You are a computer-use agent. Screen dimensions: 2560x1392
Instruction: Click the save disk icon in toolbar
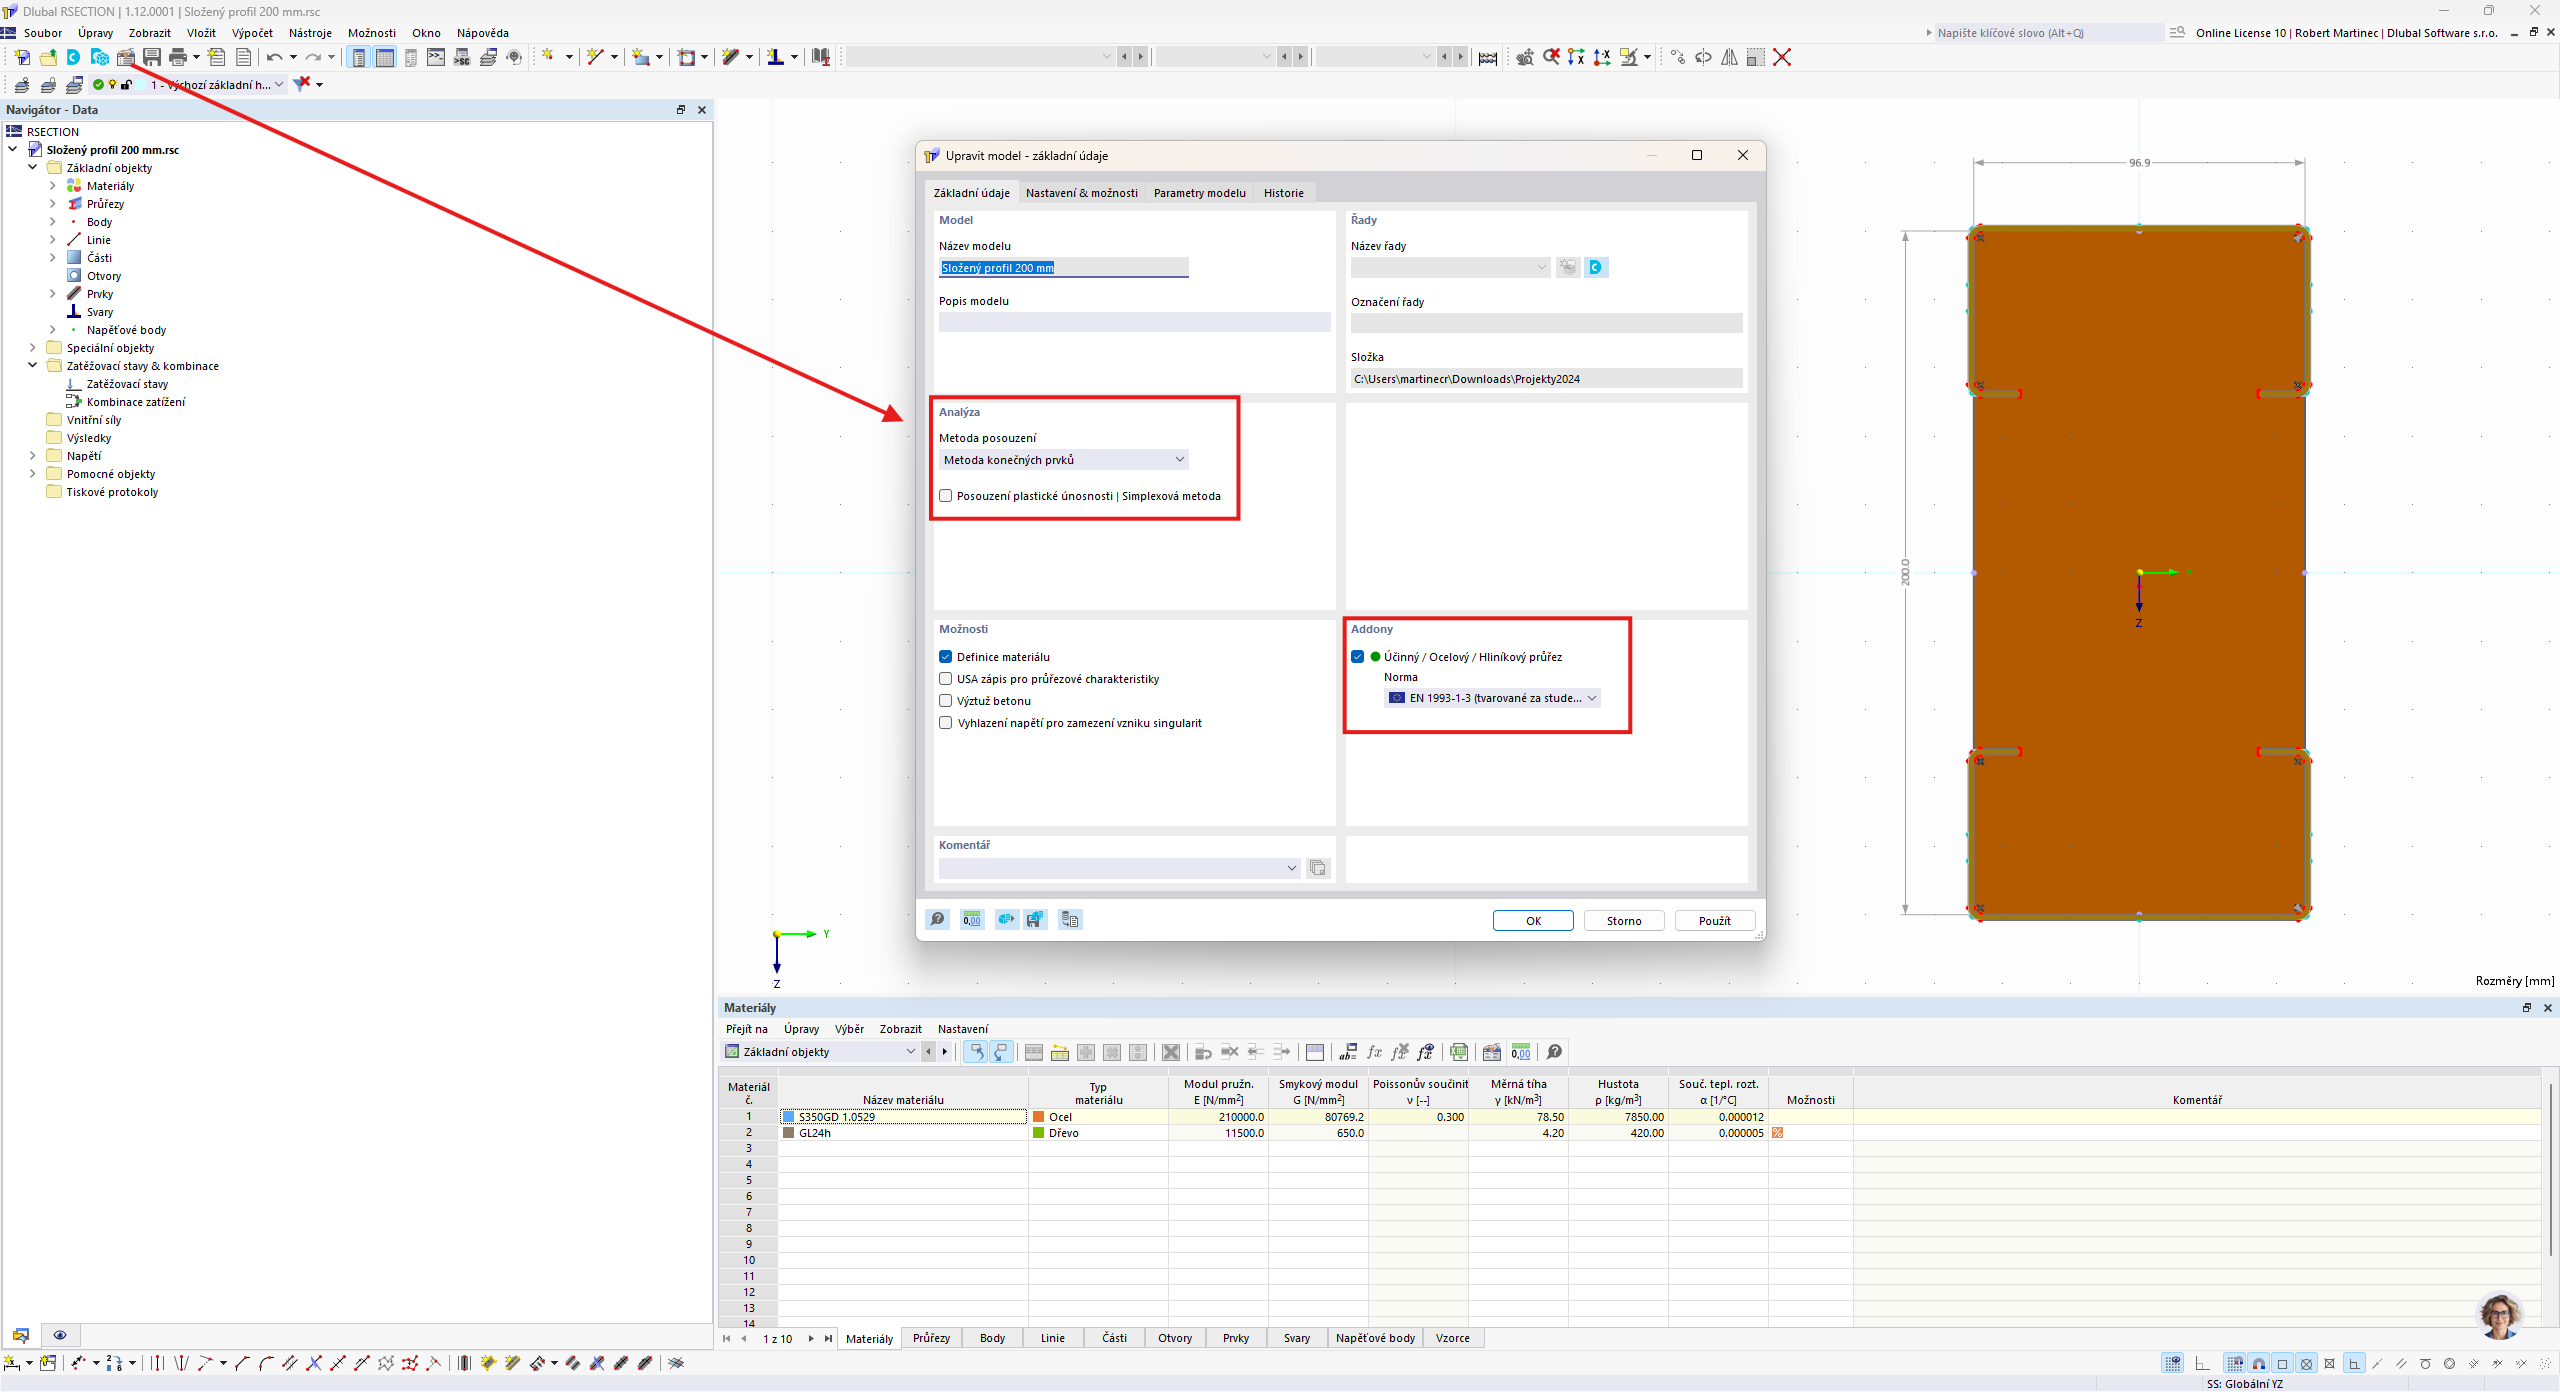152,57
